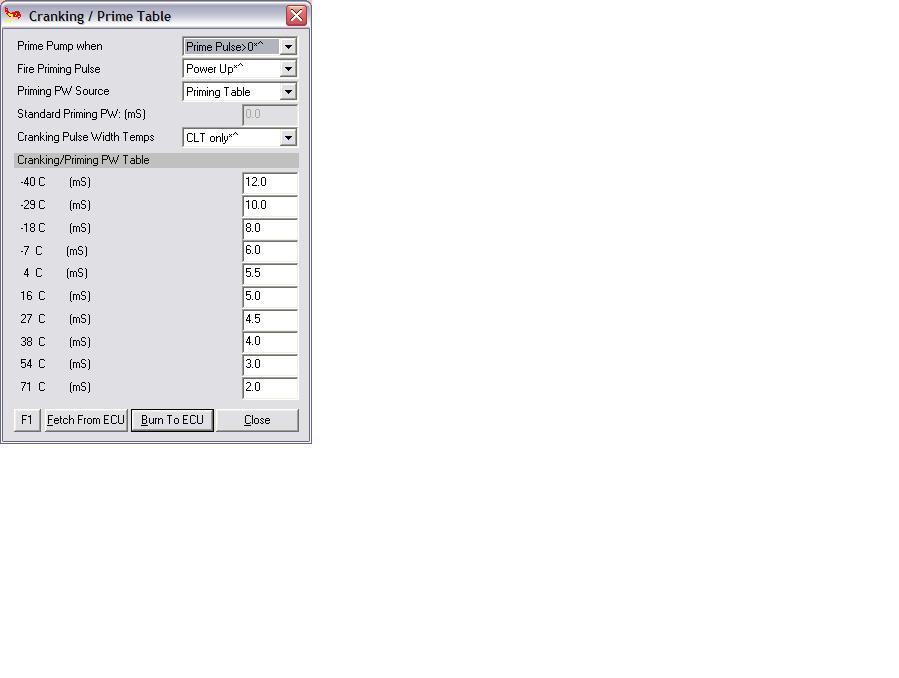Viewport: 899px width, 678px height.
Task: Edit the 27 C pulse width field
Action: click(x=270, y=320)
